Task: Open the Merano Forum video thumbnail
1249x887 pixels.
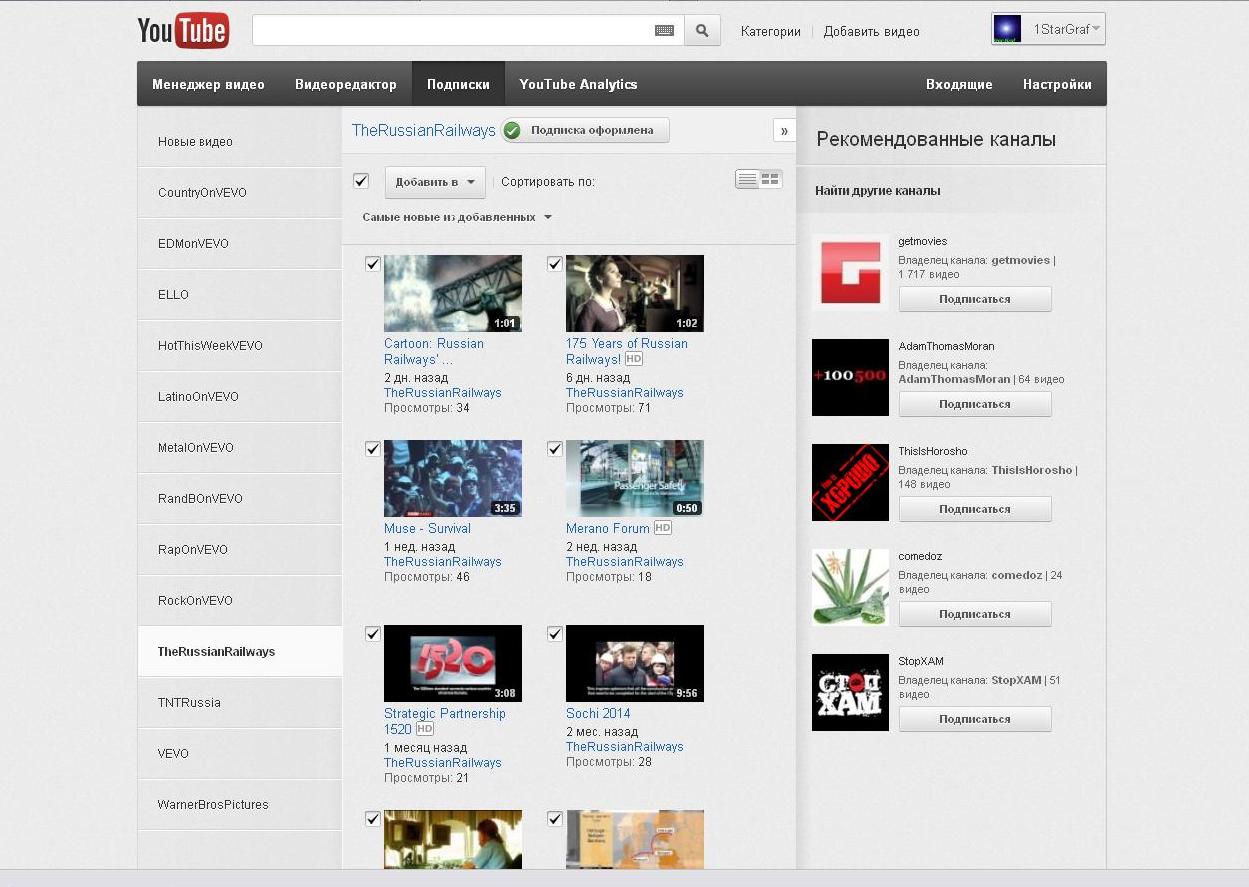Action: pyautogui.click(x=635, y=478)
